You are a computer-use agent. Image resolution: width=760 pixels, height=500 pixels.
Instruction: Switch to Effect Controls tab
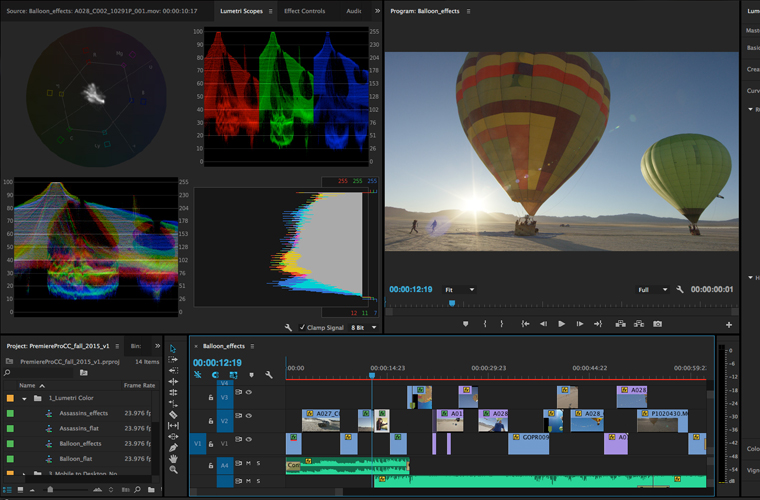(x=304, y=11)
